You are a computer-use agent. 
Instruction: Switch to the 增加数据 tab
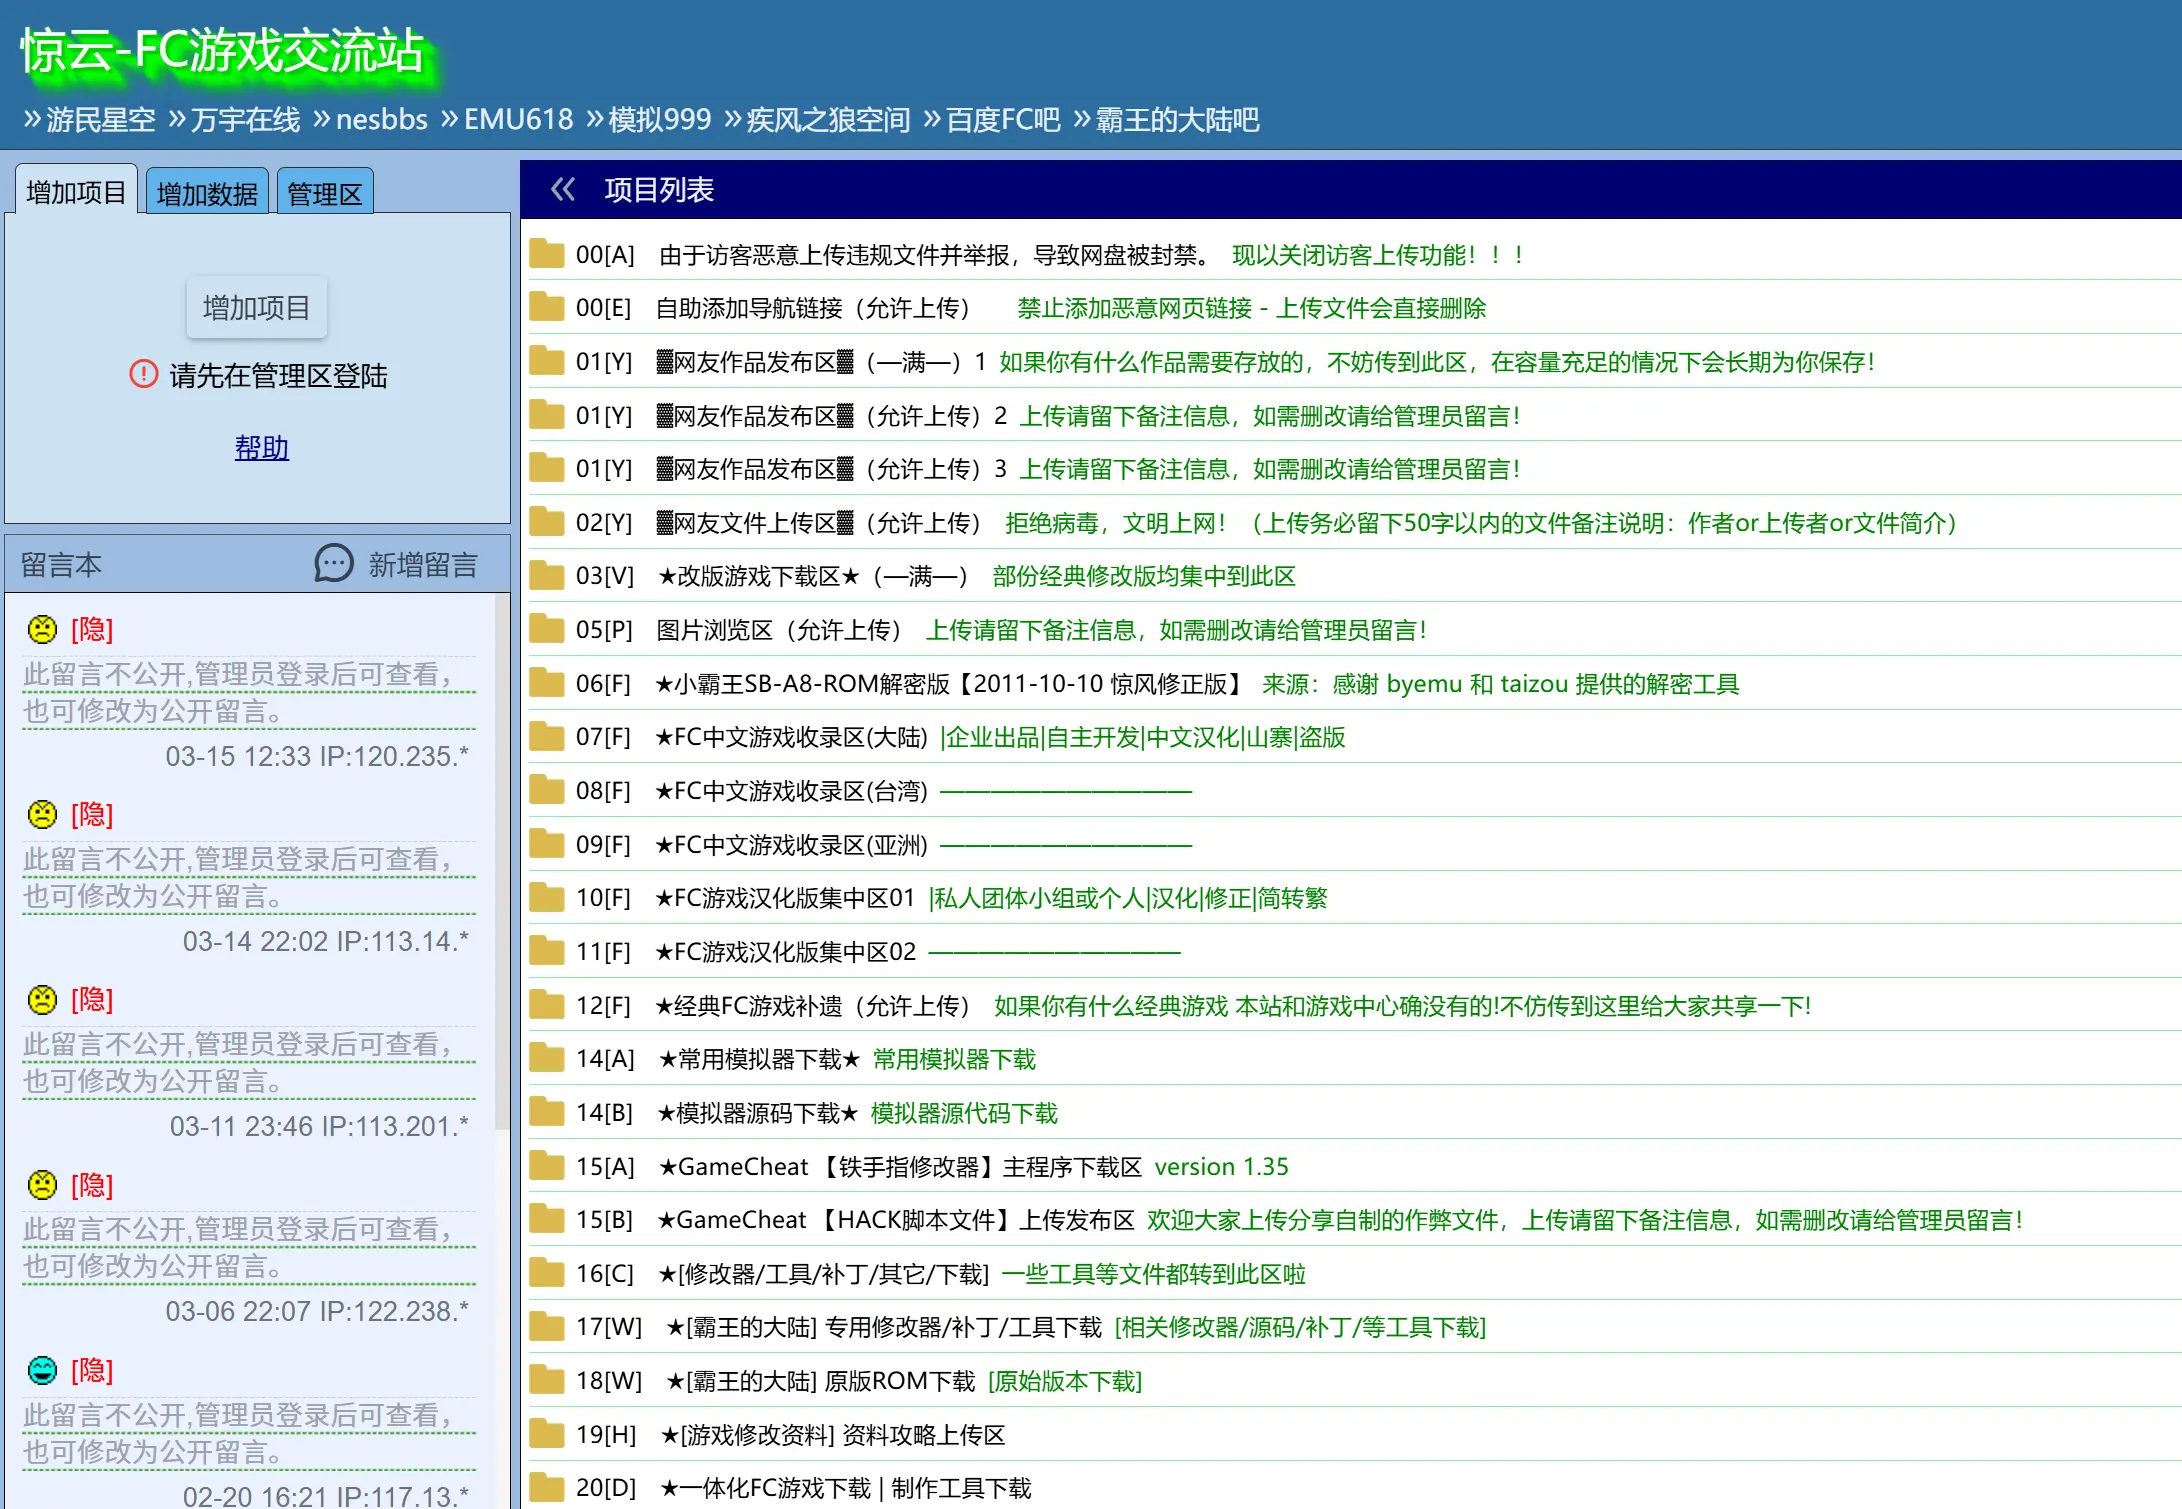click(x=207, y=193)
